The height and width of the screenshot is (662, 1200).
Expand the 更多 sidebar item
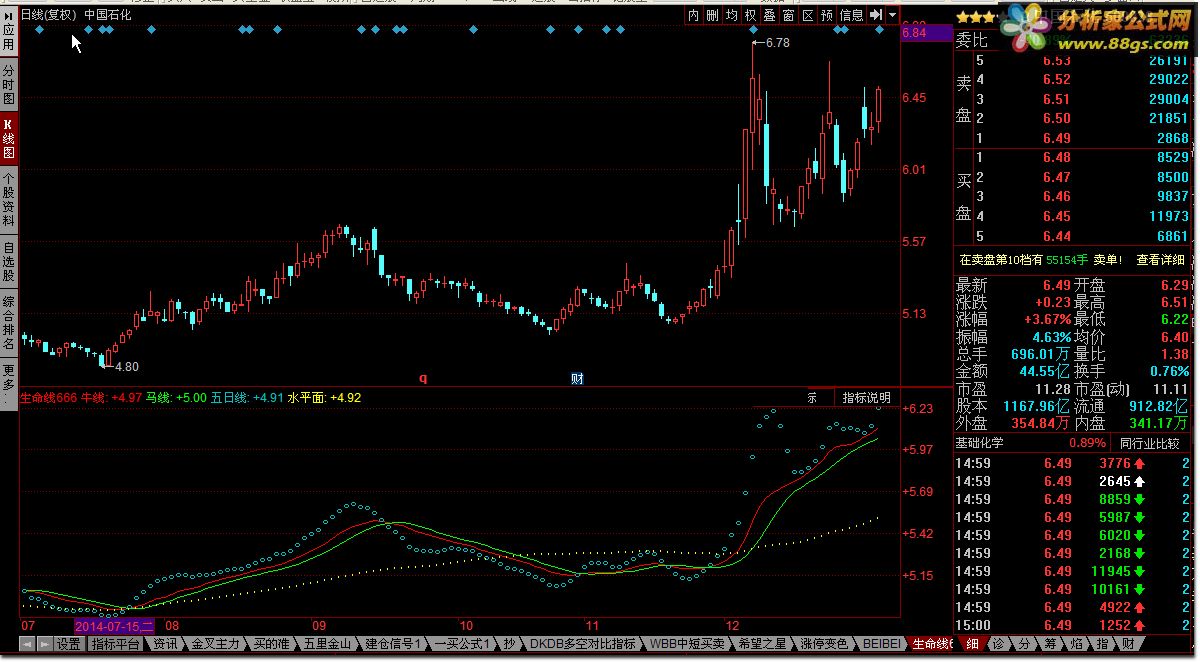pos(9,384)
